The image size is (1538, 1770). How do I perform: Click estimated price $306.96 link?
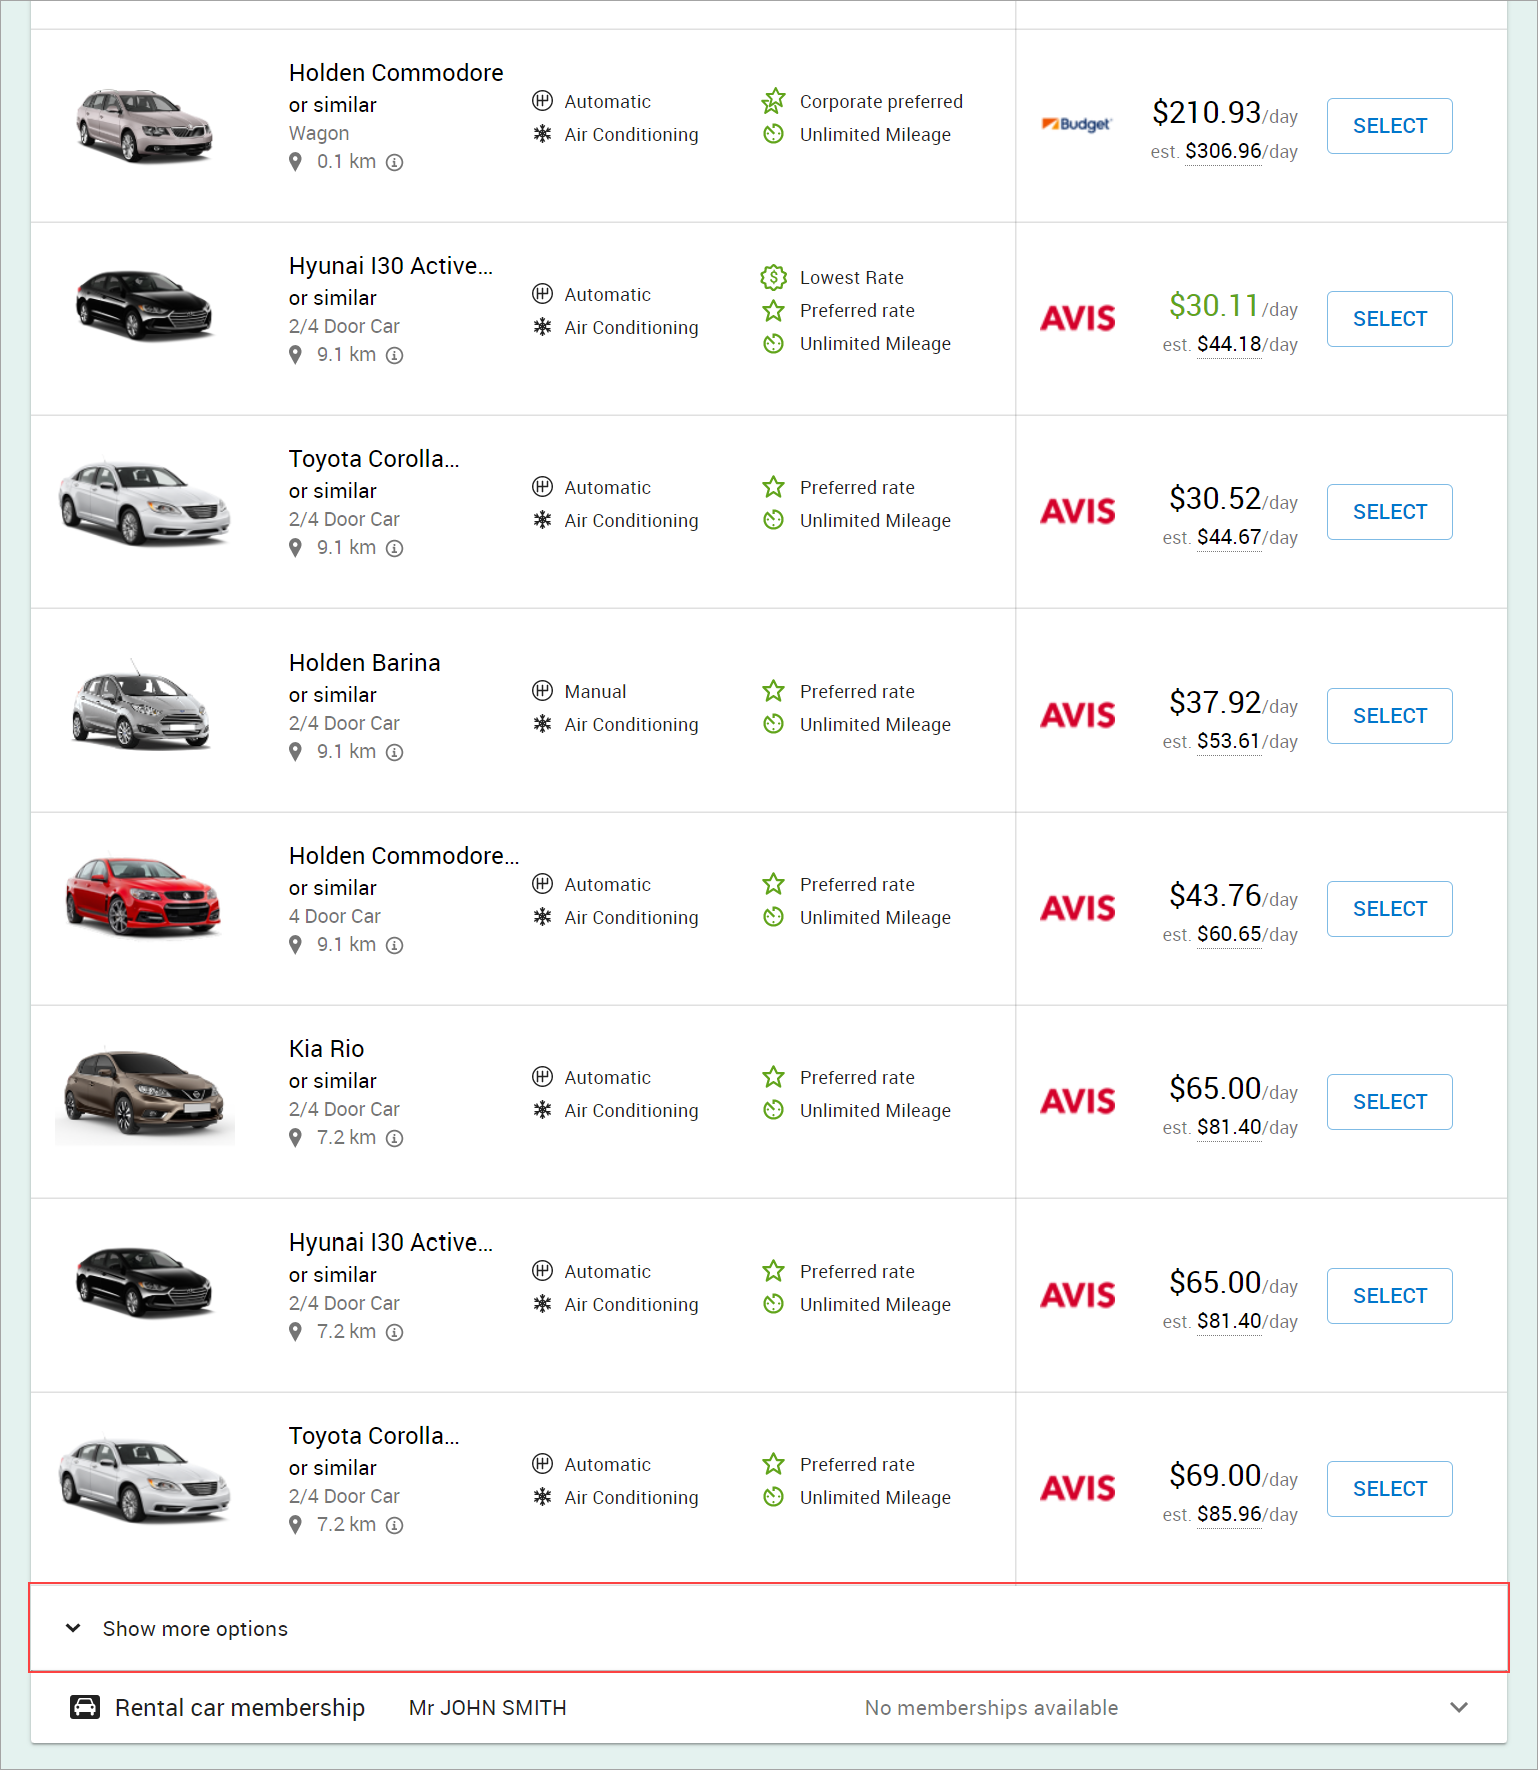tap(1223, 151)
